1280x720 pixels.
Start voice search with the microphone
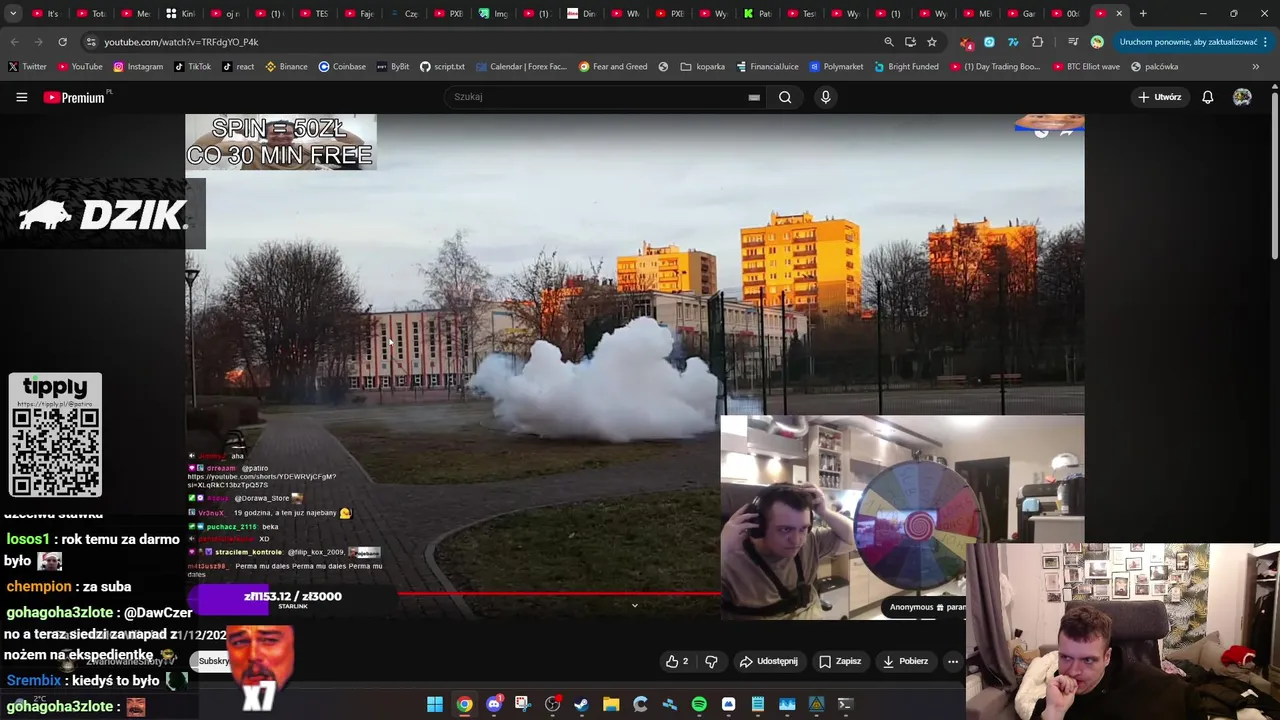(x=825, y=97)
